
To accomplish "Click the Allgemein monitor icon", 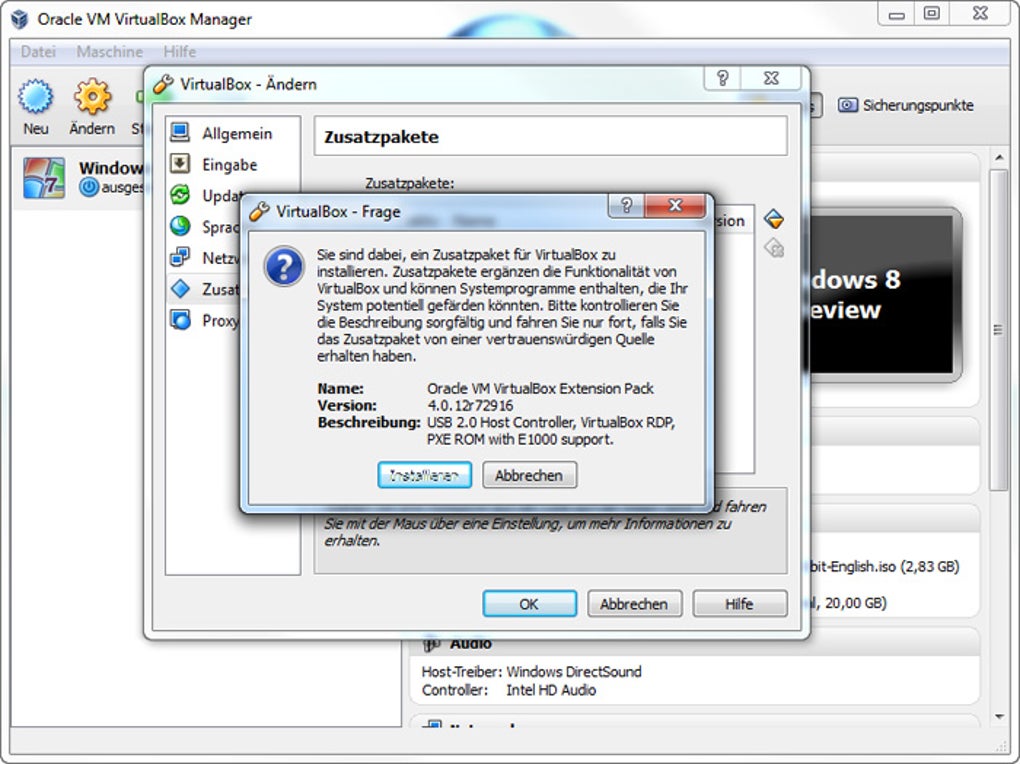I will 180,132.
